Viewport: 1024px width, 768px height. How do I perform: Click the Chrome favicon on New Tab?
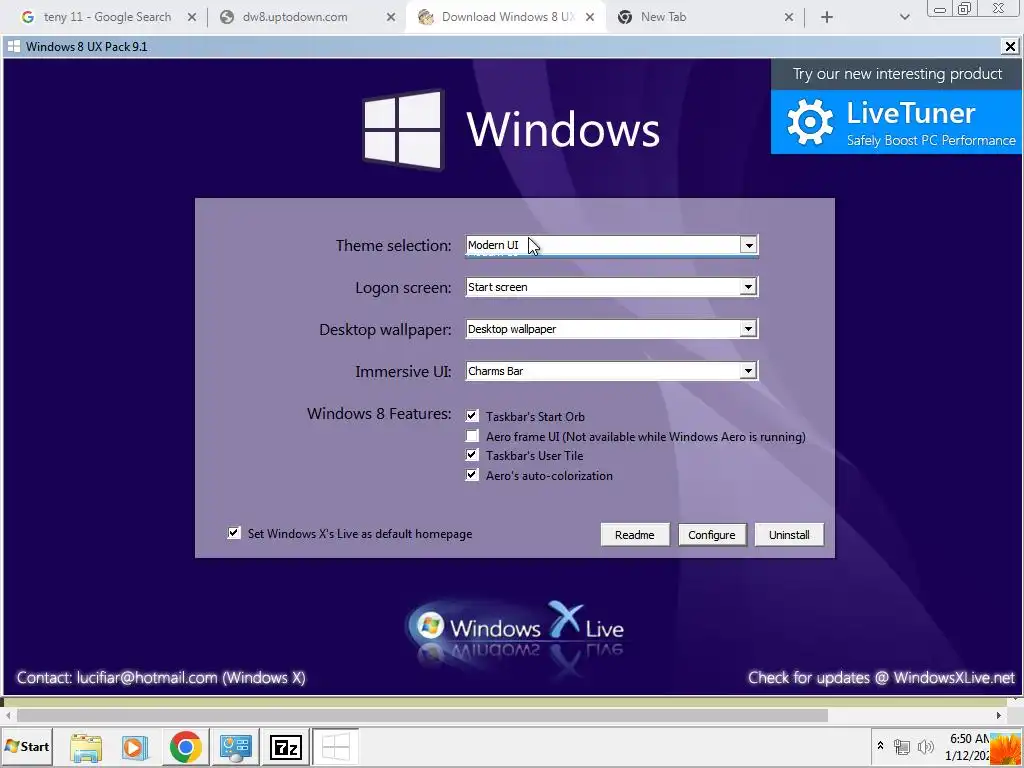(625, 17)
